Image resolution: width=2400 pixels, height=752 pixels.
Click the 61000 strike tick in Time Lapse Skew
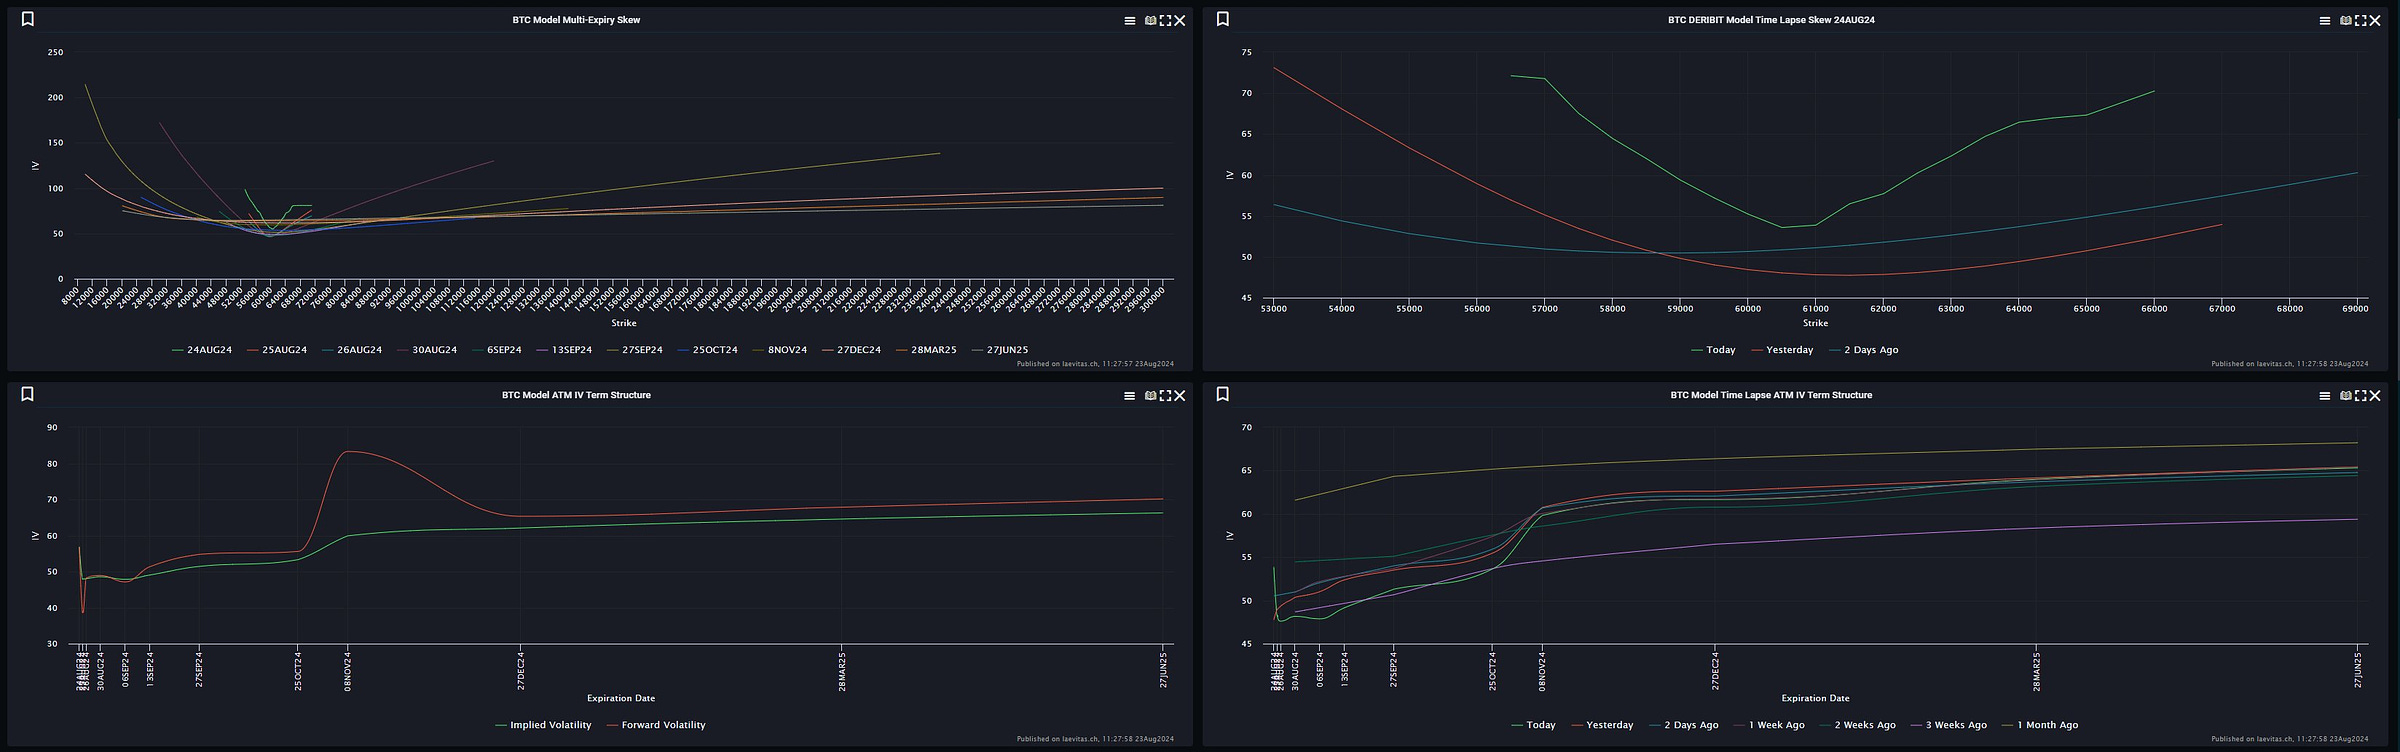[1815, 309]
